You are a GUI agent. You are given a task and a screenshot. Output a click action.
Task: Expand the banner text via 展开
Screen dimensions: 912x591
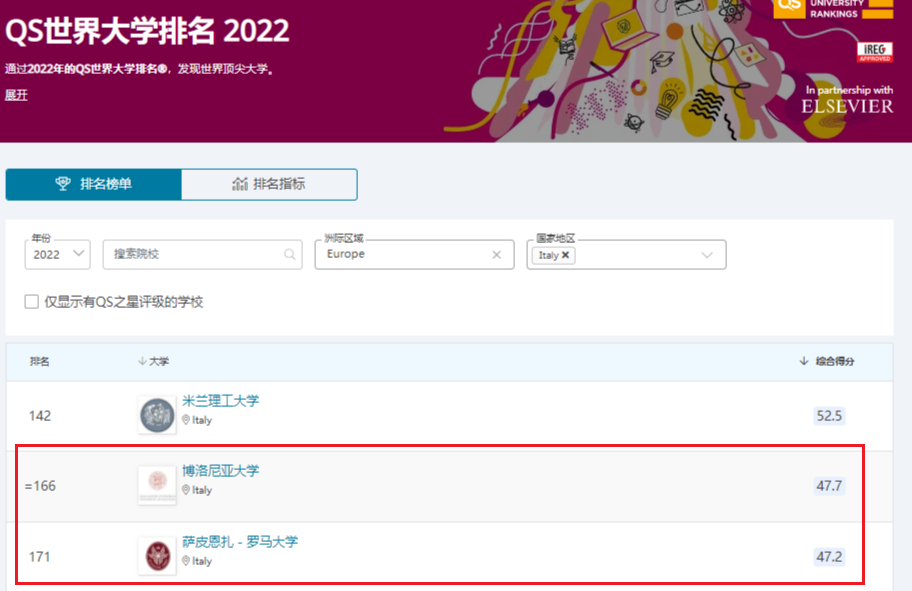[16, 95]
